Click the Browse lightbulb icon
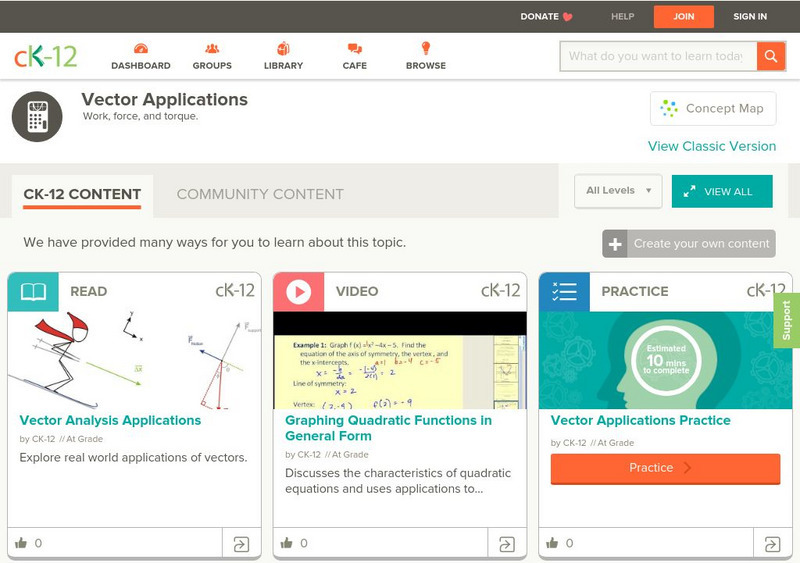The height and width of the screenshot is (563, 800). click(425, 49)
